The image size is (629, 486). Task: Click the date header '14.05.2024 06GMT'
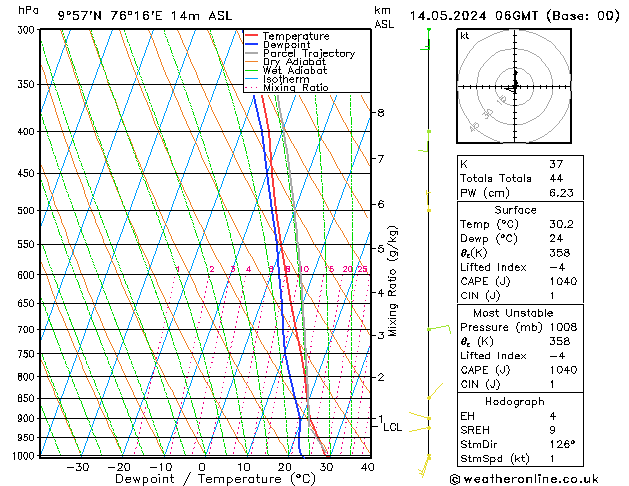[474, 16]
